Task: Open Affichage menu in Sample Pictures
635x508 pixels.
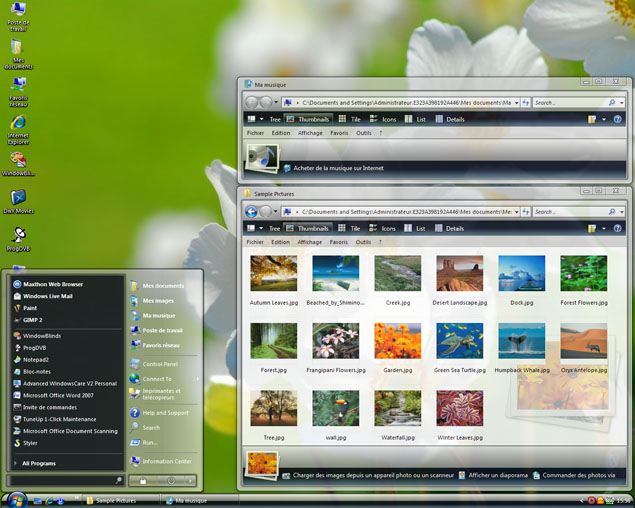Action: pyautogui.click(x=310, y=242)
